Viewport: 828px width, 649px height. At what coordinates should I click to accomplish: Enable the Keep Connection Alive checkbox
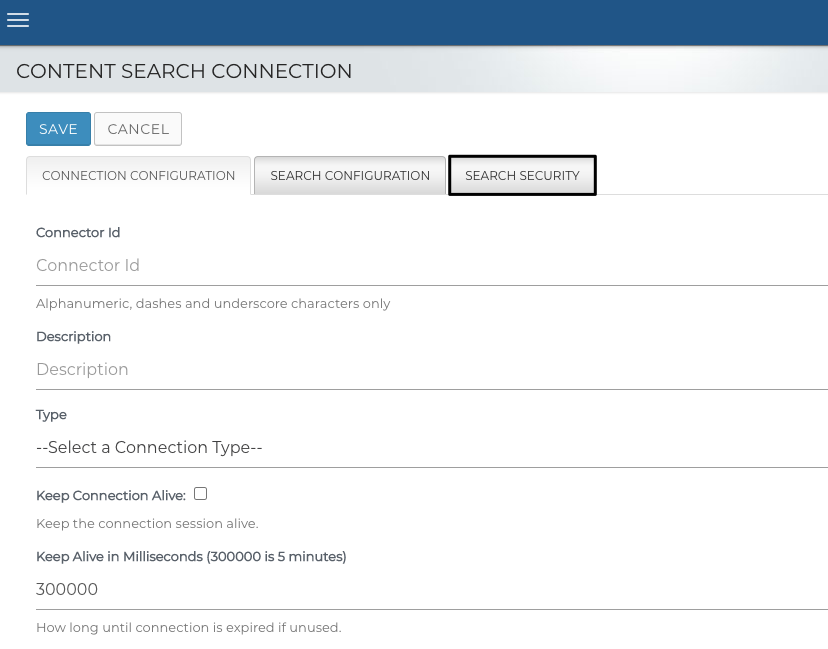pyautogui.click(x=201, y=494)
